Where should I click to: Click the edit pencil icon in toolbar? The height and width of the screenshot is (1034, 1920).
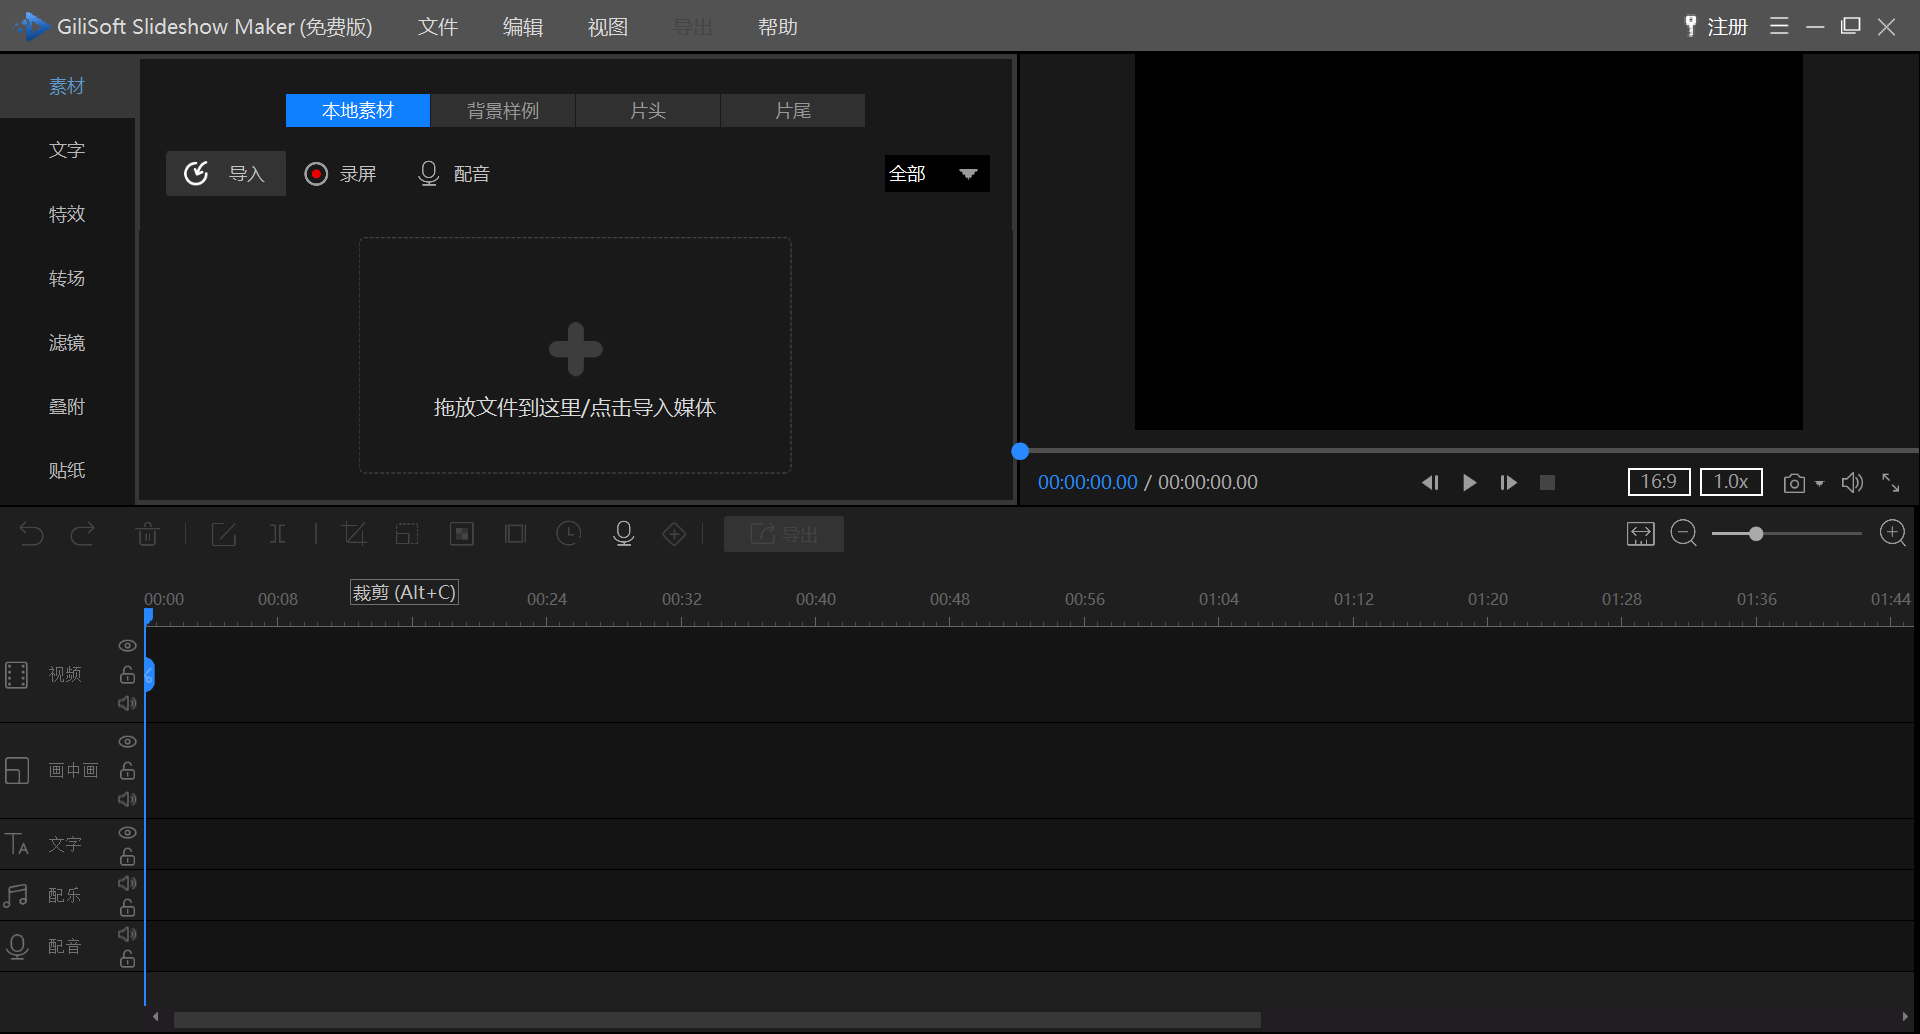(224, 534)
